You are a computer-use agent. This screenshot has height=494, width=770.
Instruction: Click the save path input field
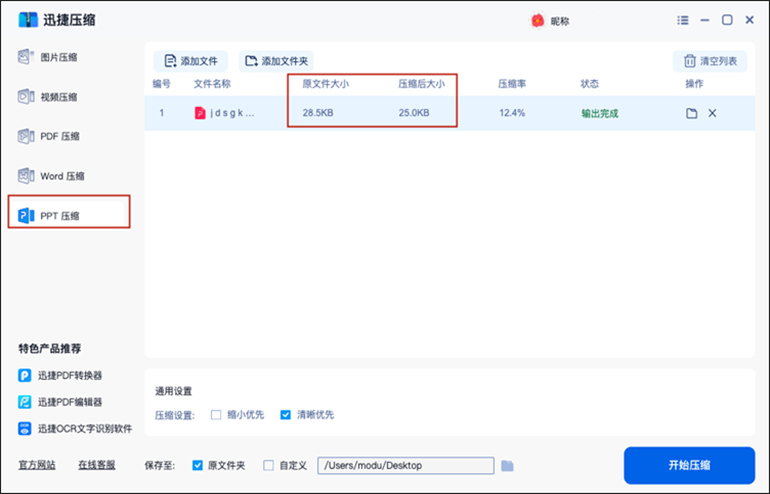tap(406, 466)
